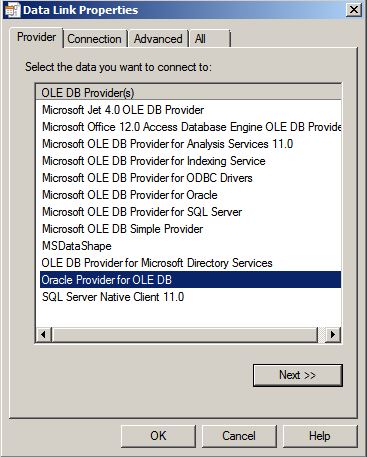367x457 pixels.
Task: Close the Data Link Properties dialog
Action: (354, 10)
